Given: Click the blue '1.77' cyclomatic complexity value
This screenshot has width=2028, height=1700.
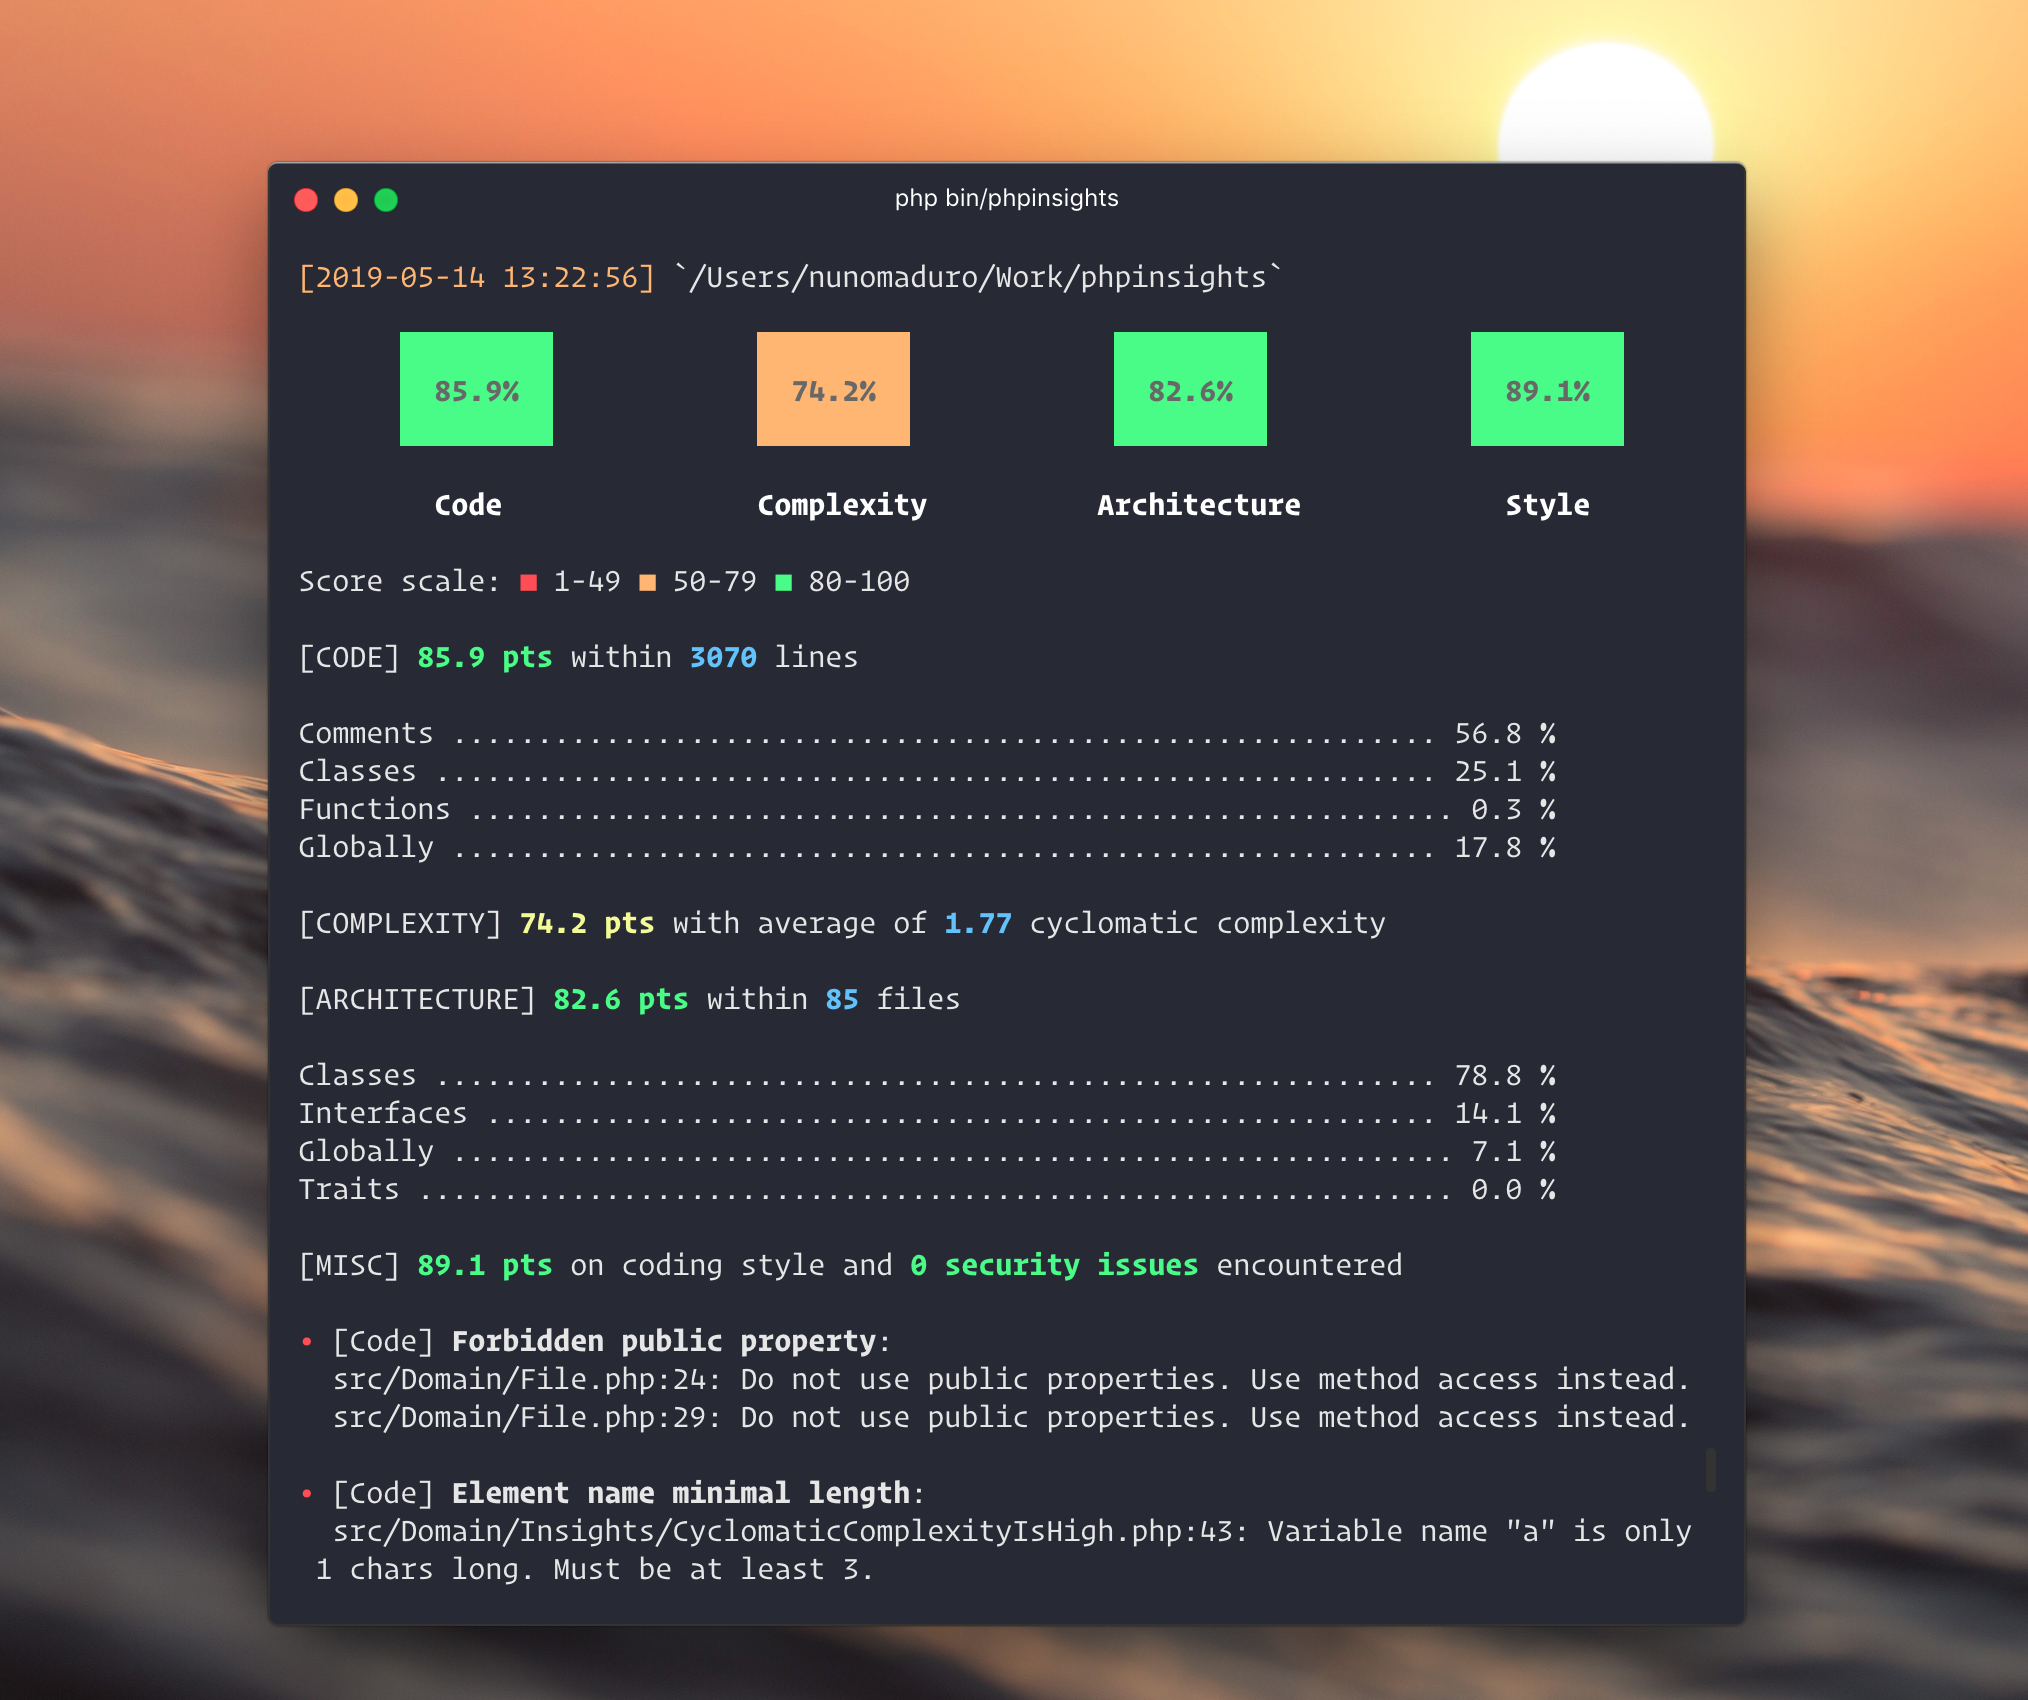Looking at the screenshot, I should pos(978,923).
